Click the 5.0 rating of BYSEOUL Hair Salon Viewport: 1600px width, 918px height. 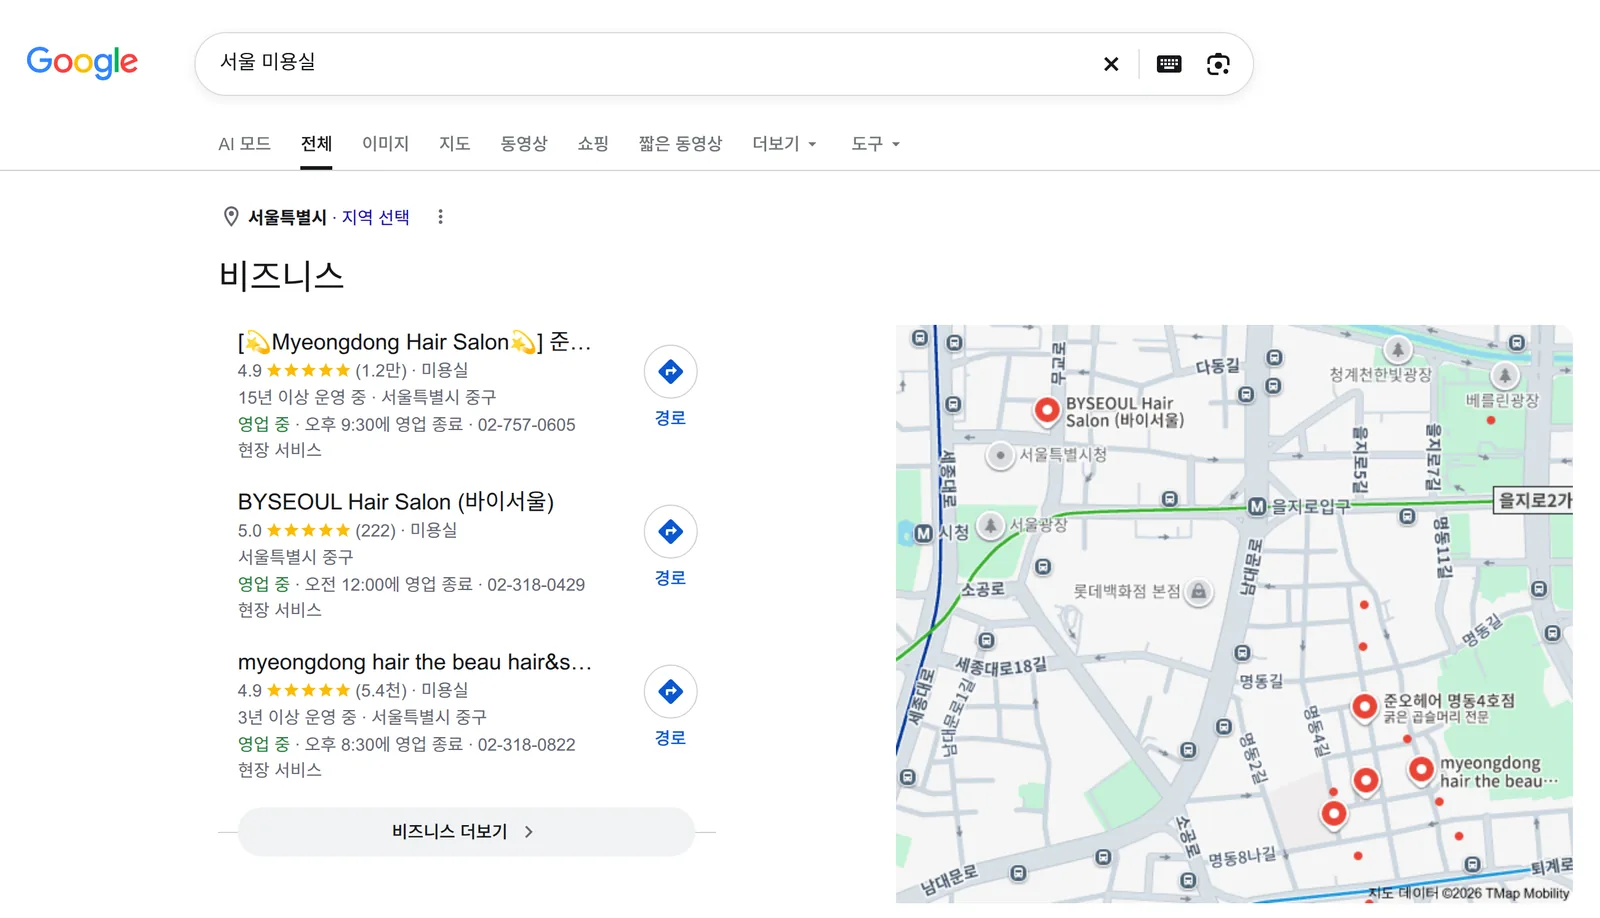250,530
